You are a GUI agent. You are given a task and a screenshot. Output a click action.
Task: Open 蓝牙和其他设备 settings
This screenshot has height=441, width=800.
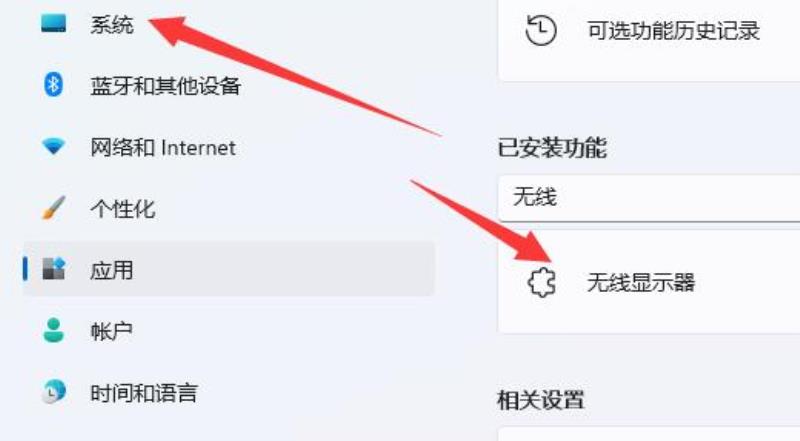click(x=165, y=86)
